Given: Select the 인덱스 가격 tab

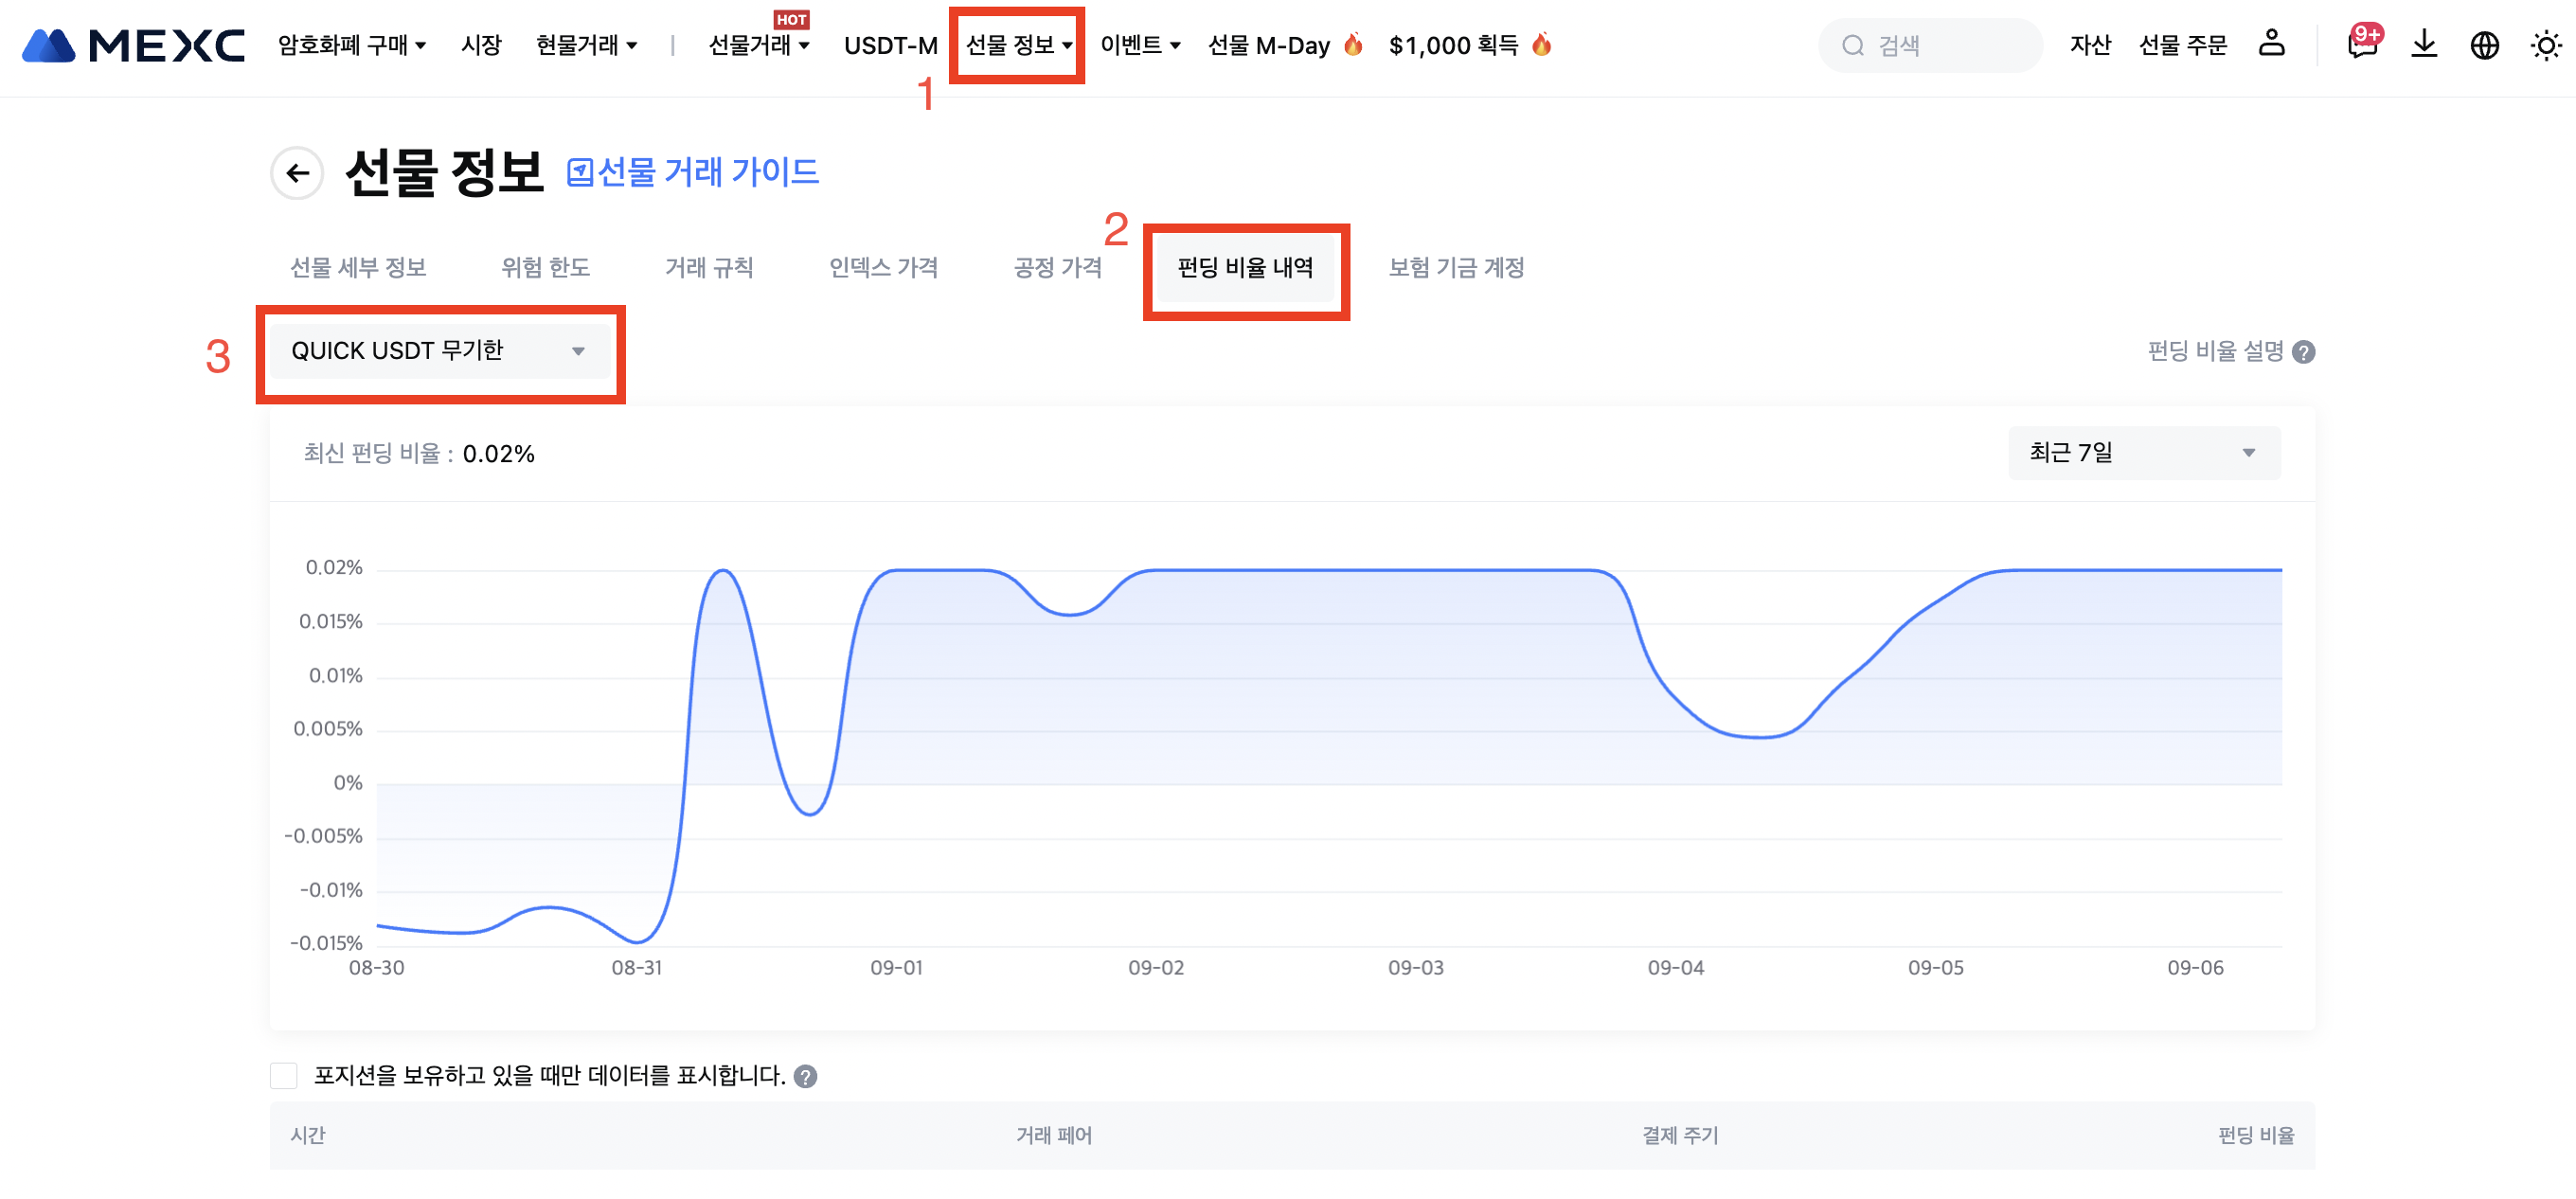Looking at the screenshot, I should [883, 267].
